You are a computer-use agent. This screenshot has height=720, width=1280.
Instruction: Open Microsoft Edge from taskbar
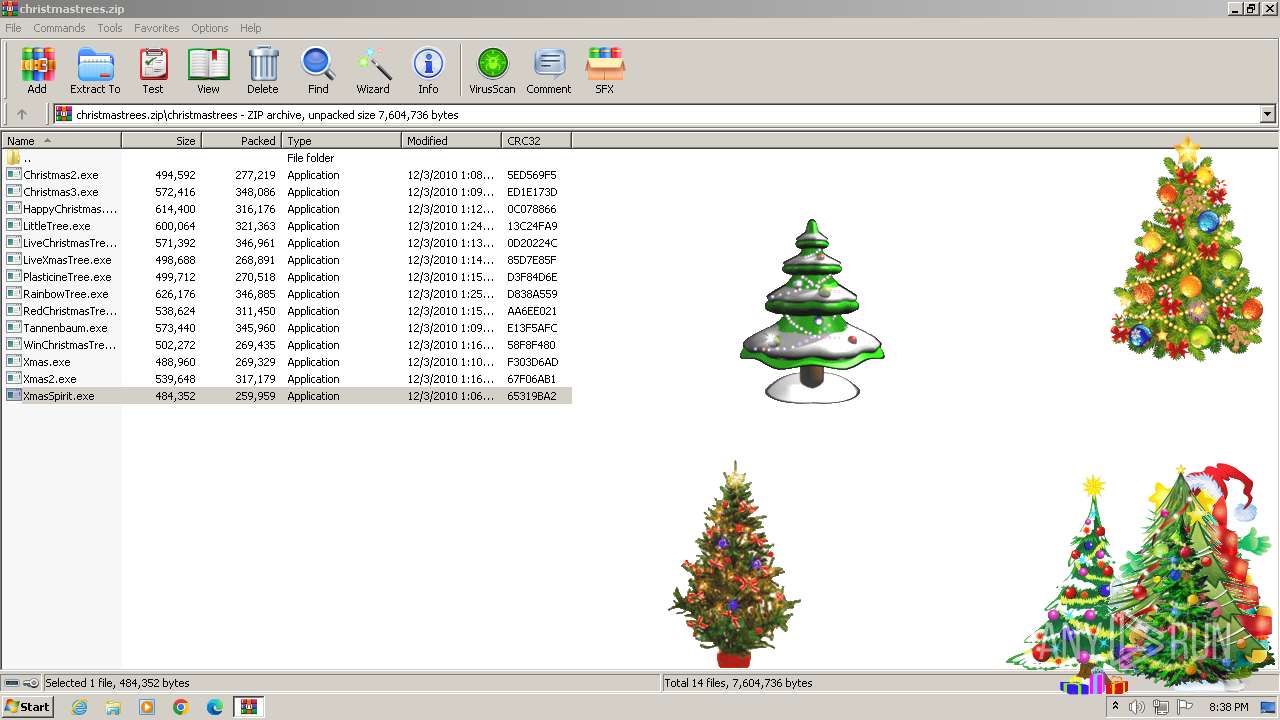pos(214,707)
